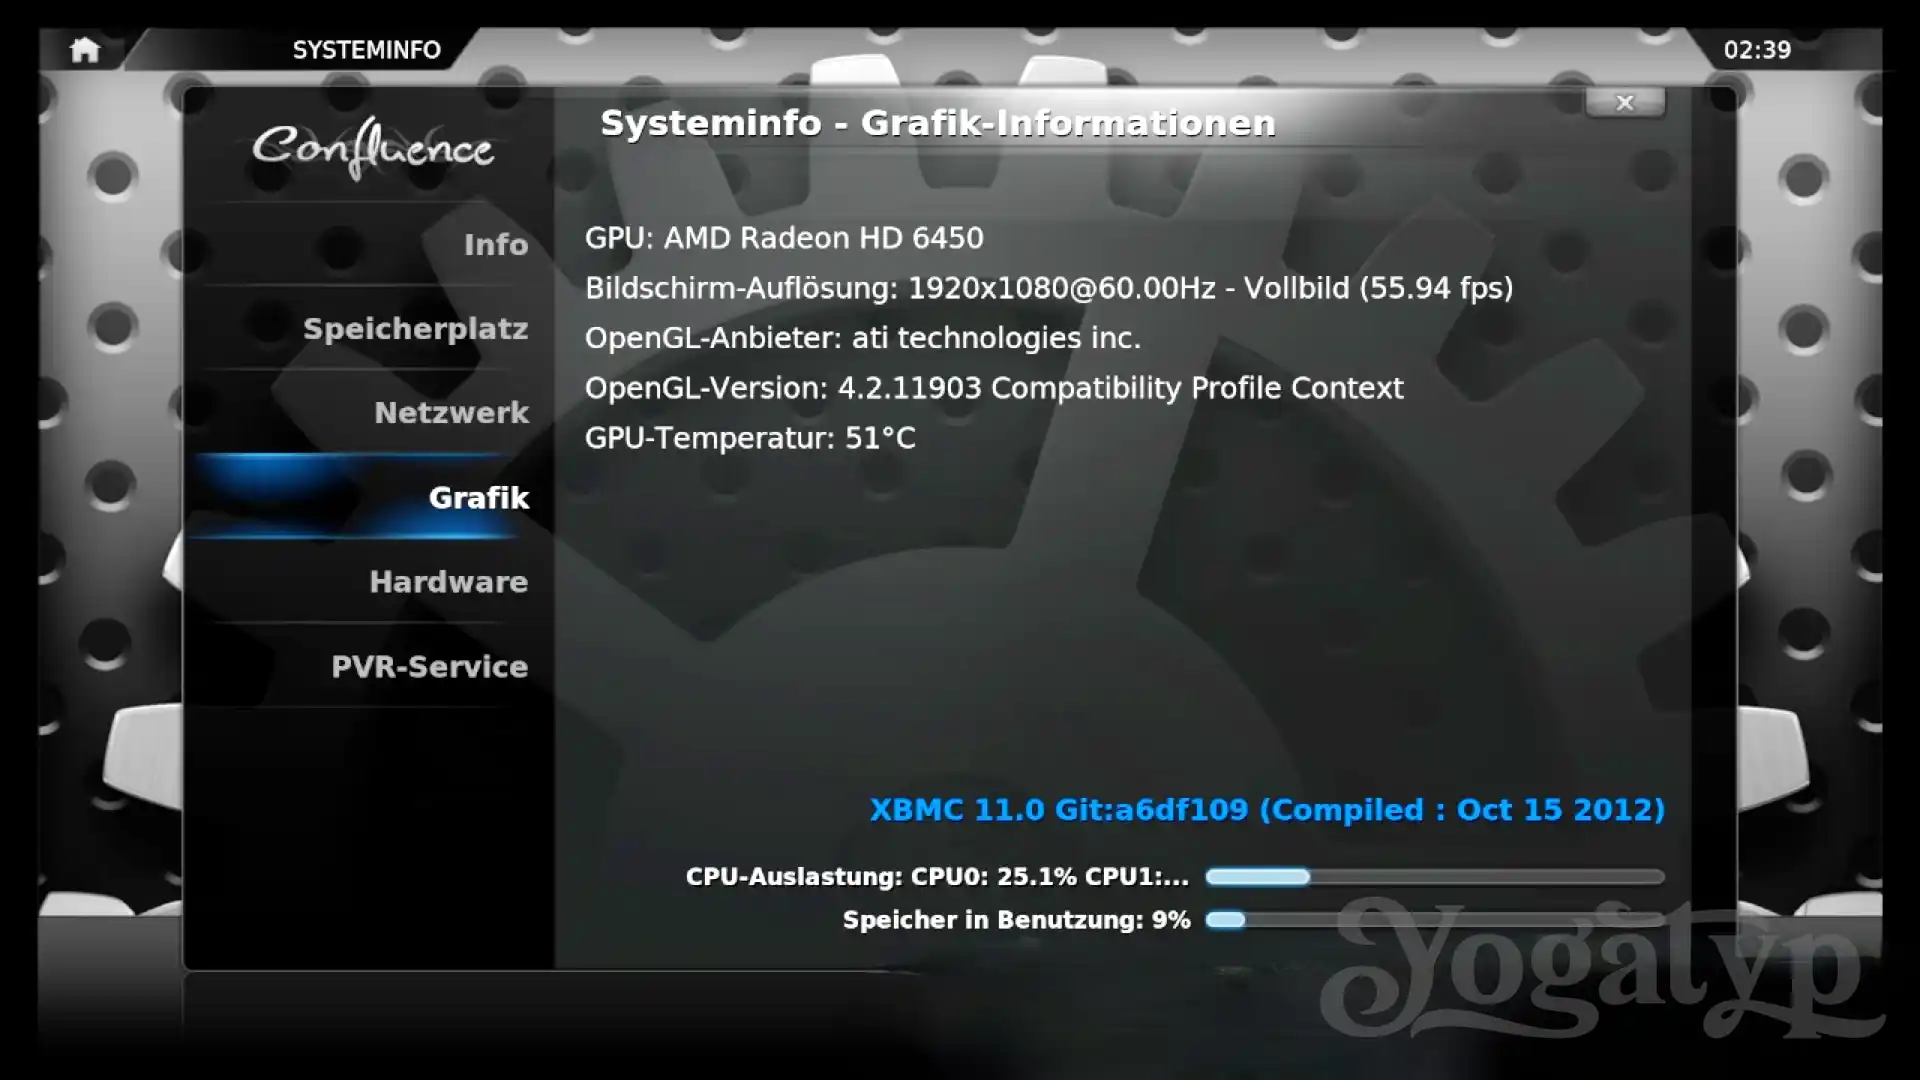
Task: View PVR-Service info
Action: click(368, 666)
